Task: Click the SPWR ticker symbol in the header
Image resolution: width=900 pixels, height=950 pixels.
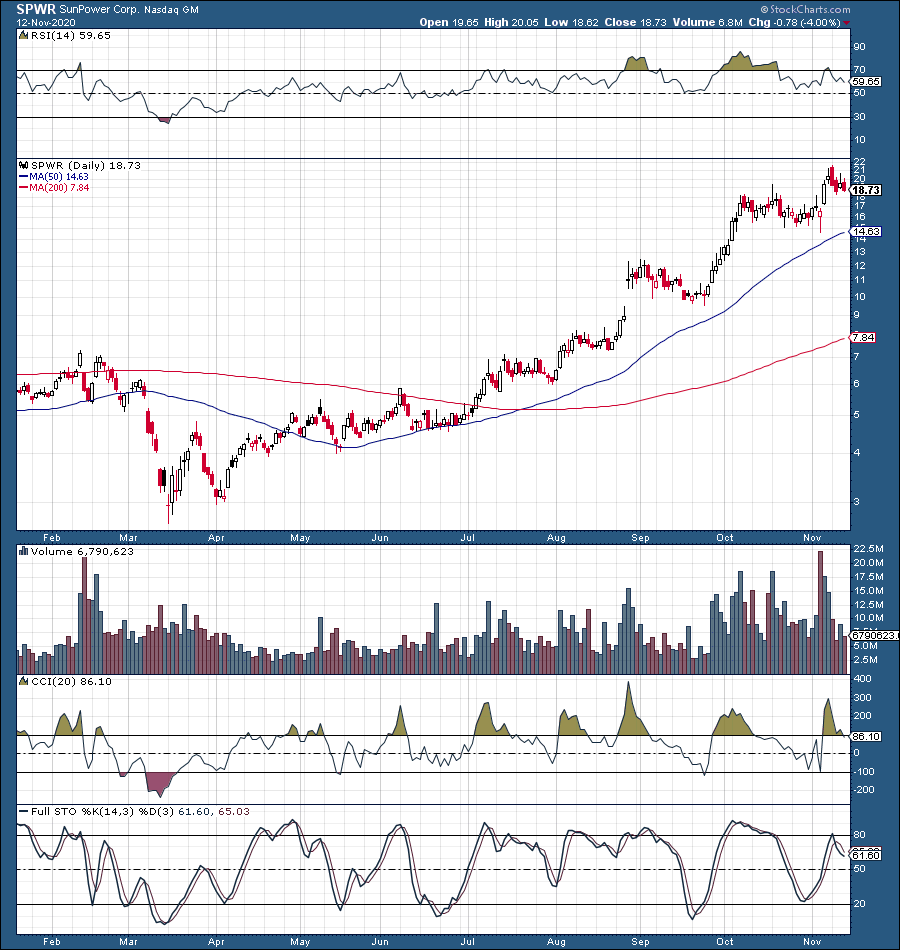Action: click(36, 9)
